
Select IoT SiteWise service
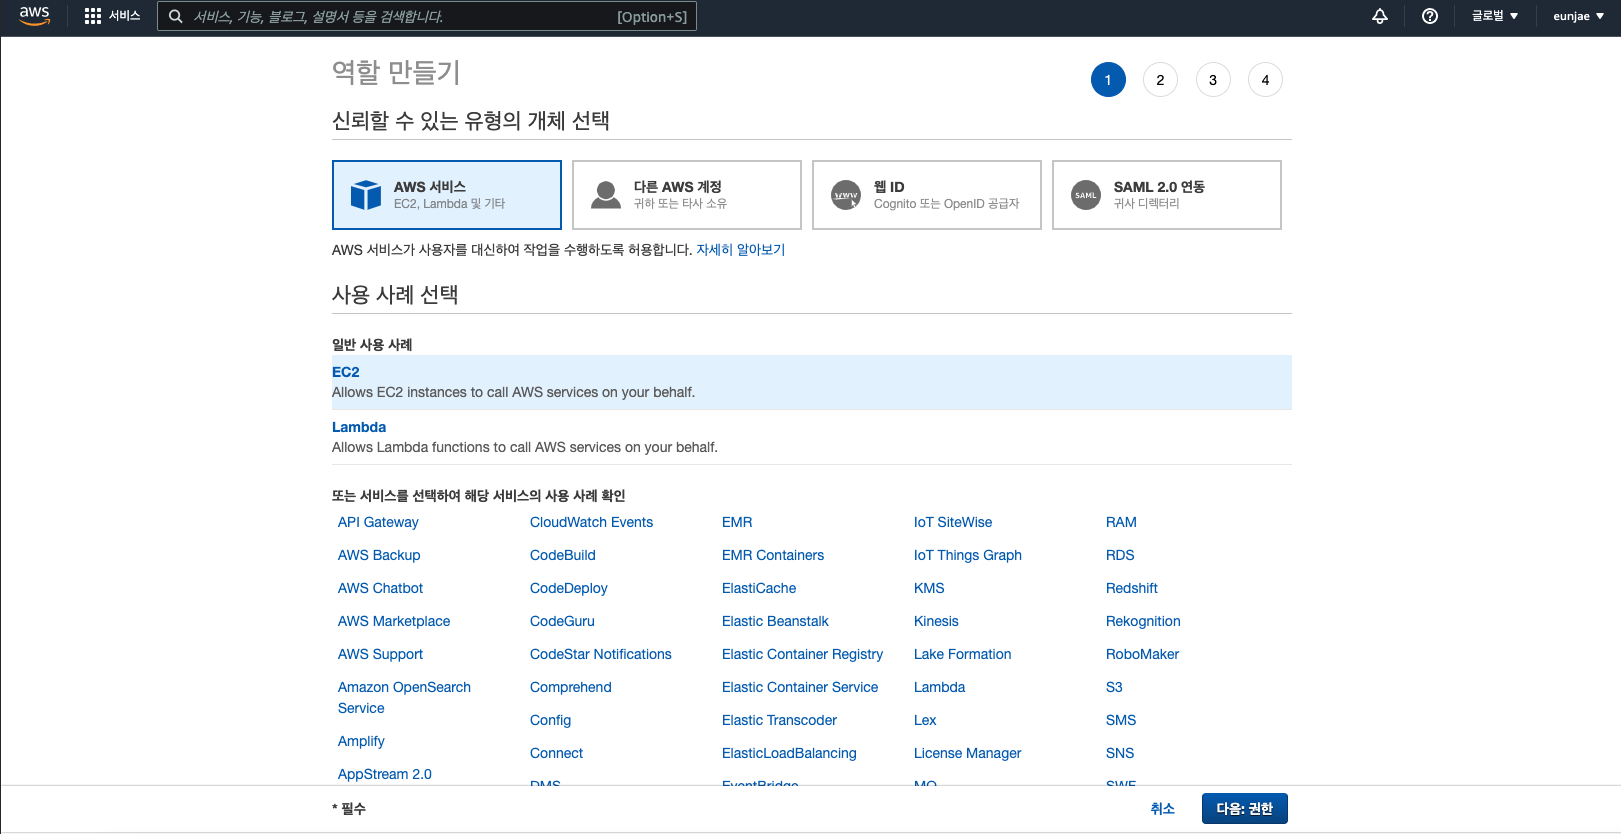(953, 522)
